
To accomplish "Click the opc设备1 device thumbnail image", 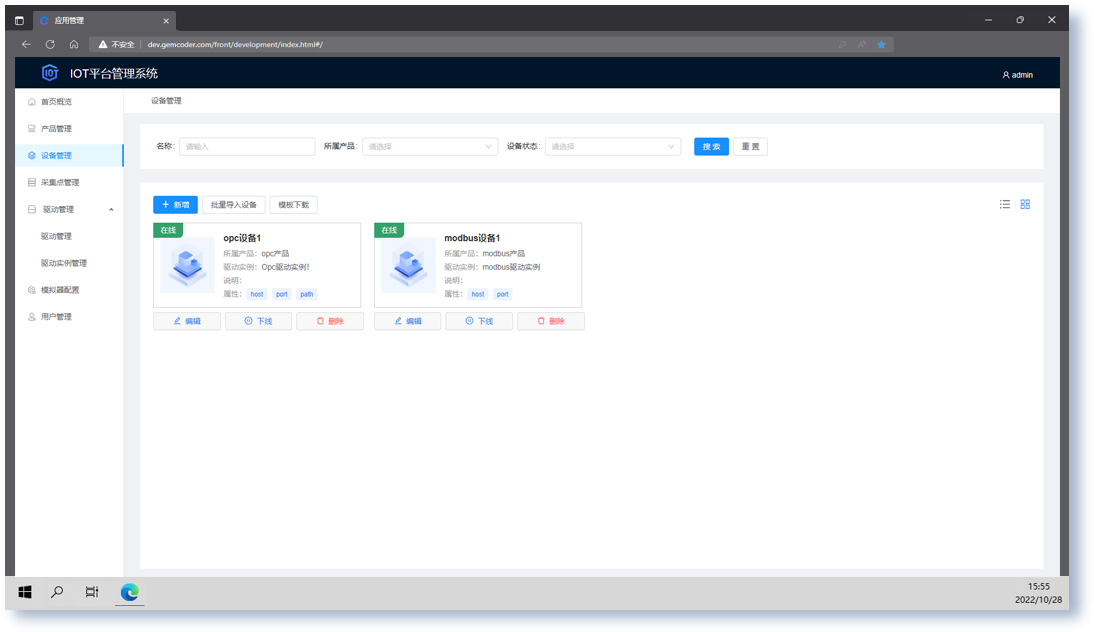I will tap(188, 265).
